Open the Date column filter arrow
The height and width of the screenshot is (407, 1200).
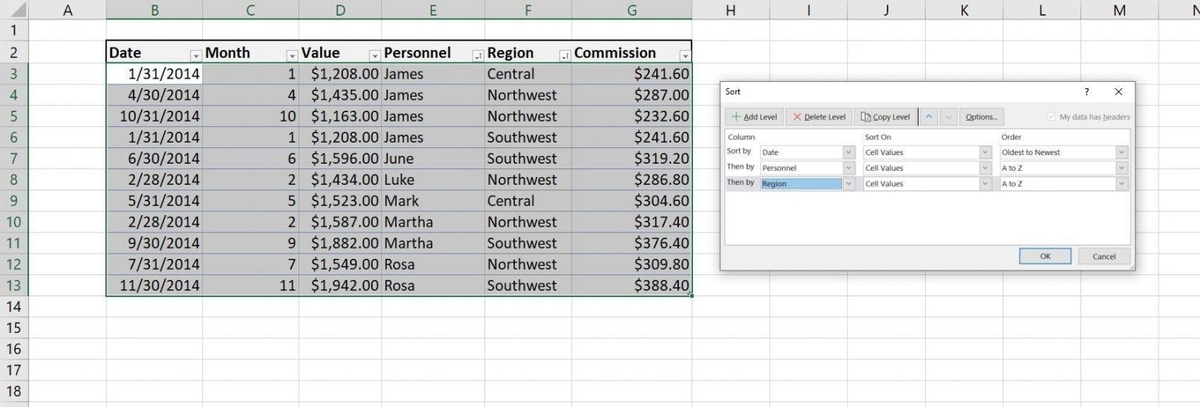click(x=196, y=54)
